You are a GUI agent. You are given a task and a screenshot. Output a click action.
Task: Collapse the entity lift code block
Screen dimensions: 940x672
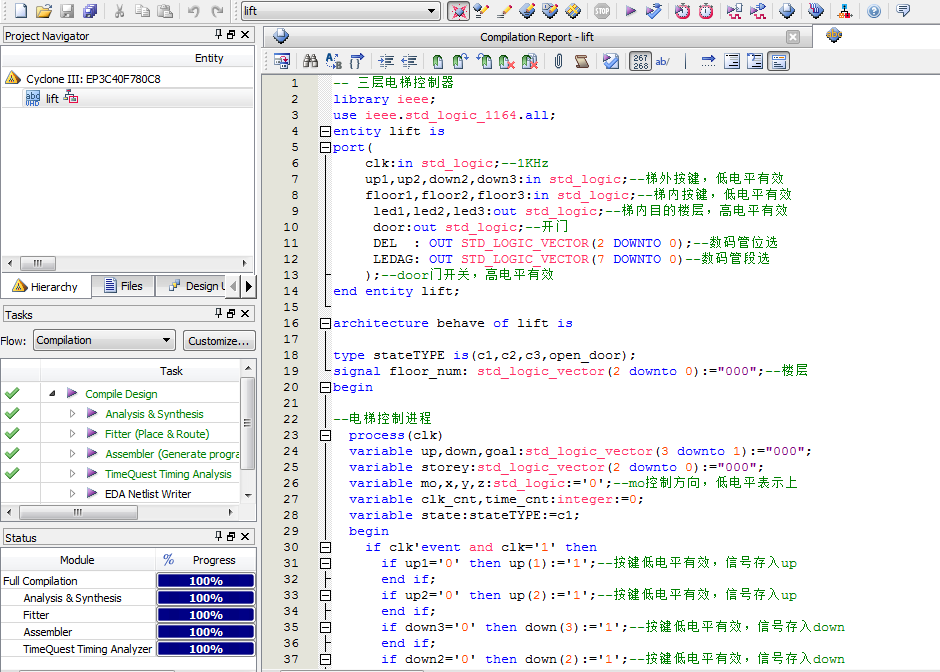(324, 131)
